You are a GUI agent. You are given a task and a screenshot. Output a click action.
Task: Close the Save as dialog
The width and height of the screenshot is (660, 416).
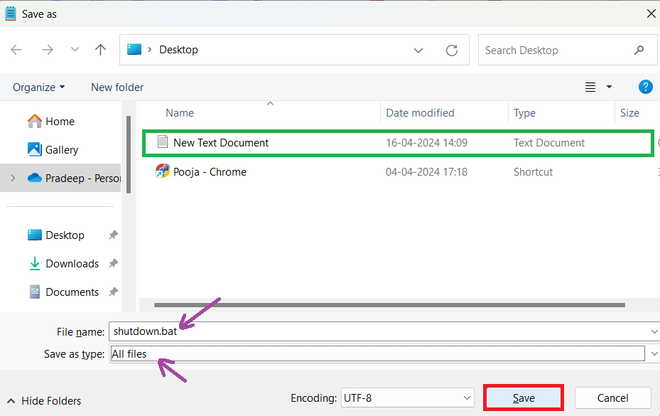[651, 13]
